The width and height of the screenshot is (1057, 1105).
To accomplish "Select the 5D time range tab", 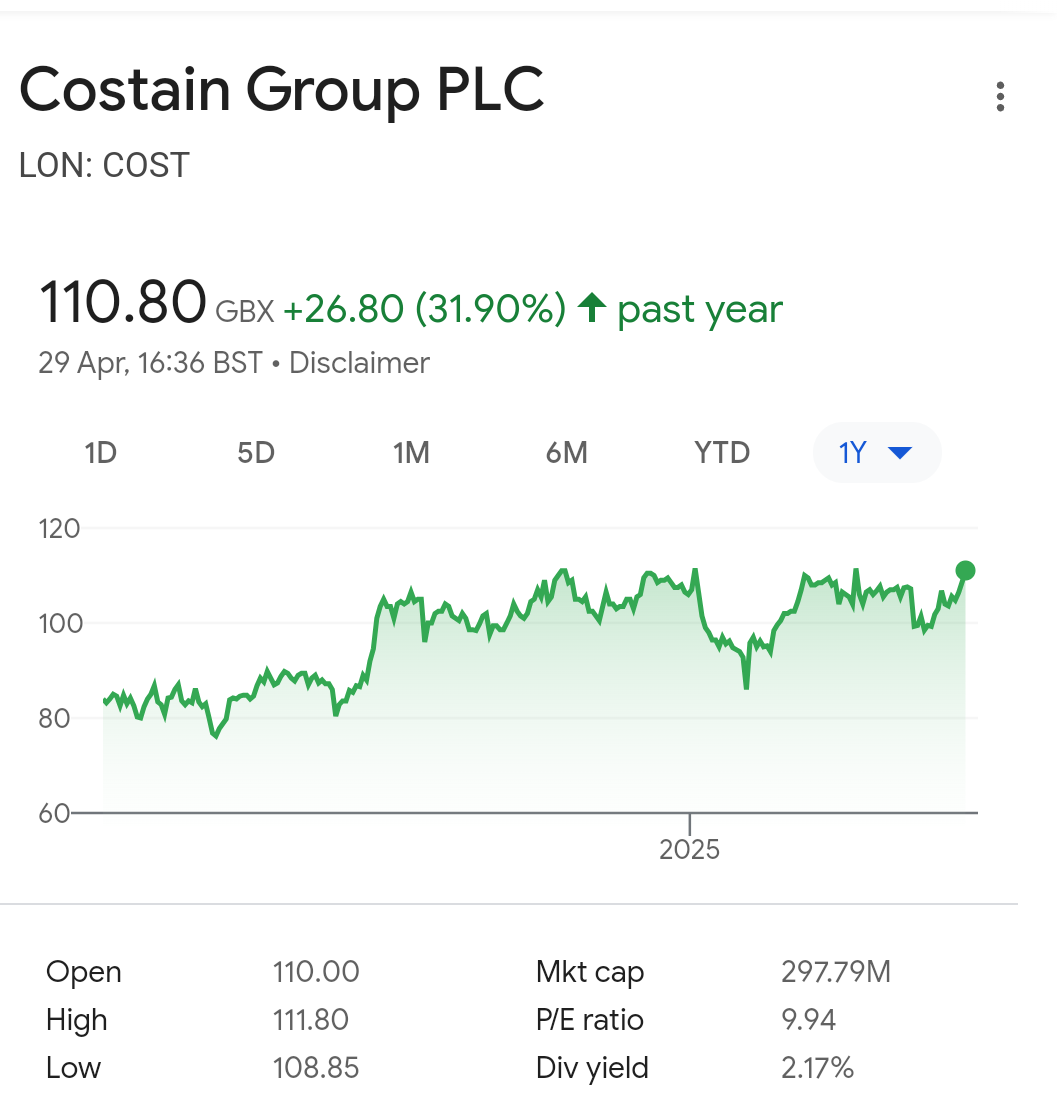I will (256, 452).
